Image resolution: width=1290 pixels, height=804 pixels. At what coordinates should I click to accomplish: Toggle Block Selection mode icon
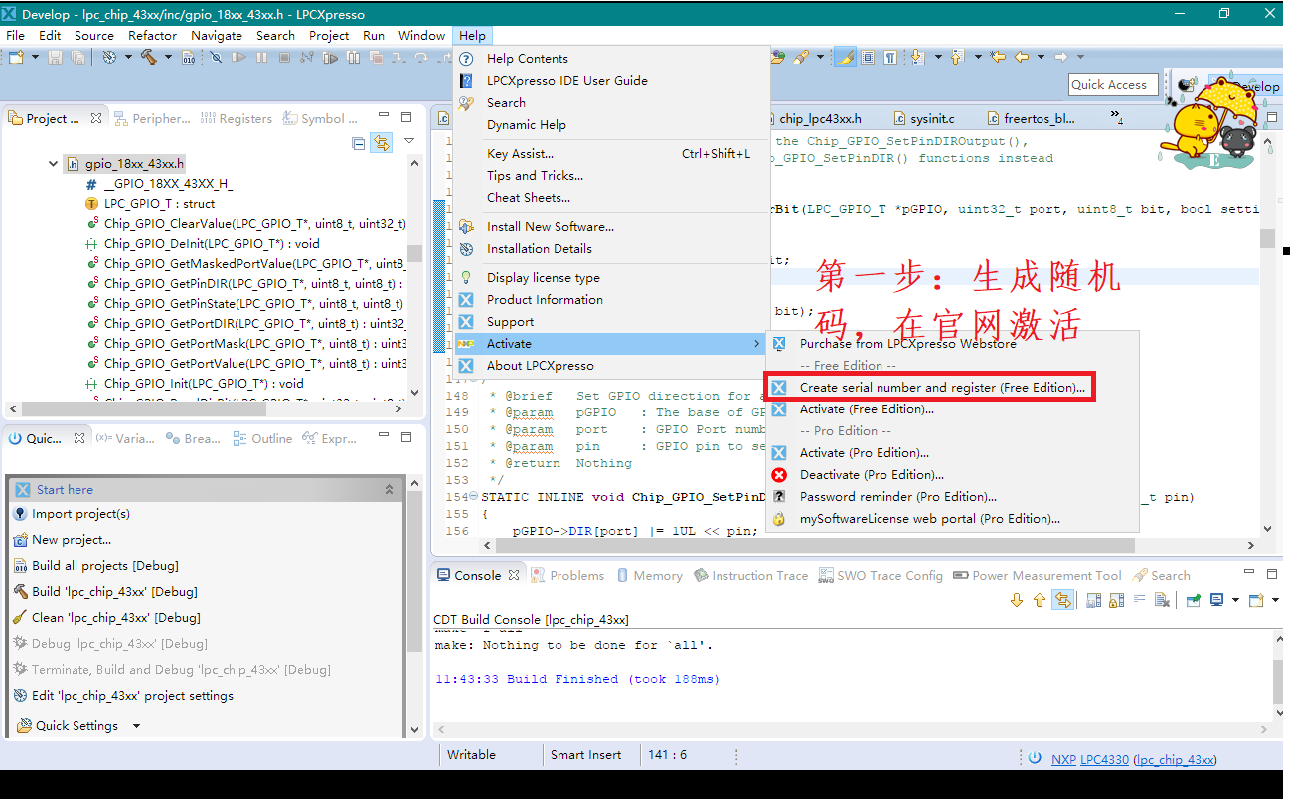(x=868, y=58)
